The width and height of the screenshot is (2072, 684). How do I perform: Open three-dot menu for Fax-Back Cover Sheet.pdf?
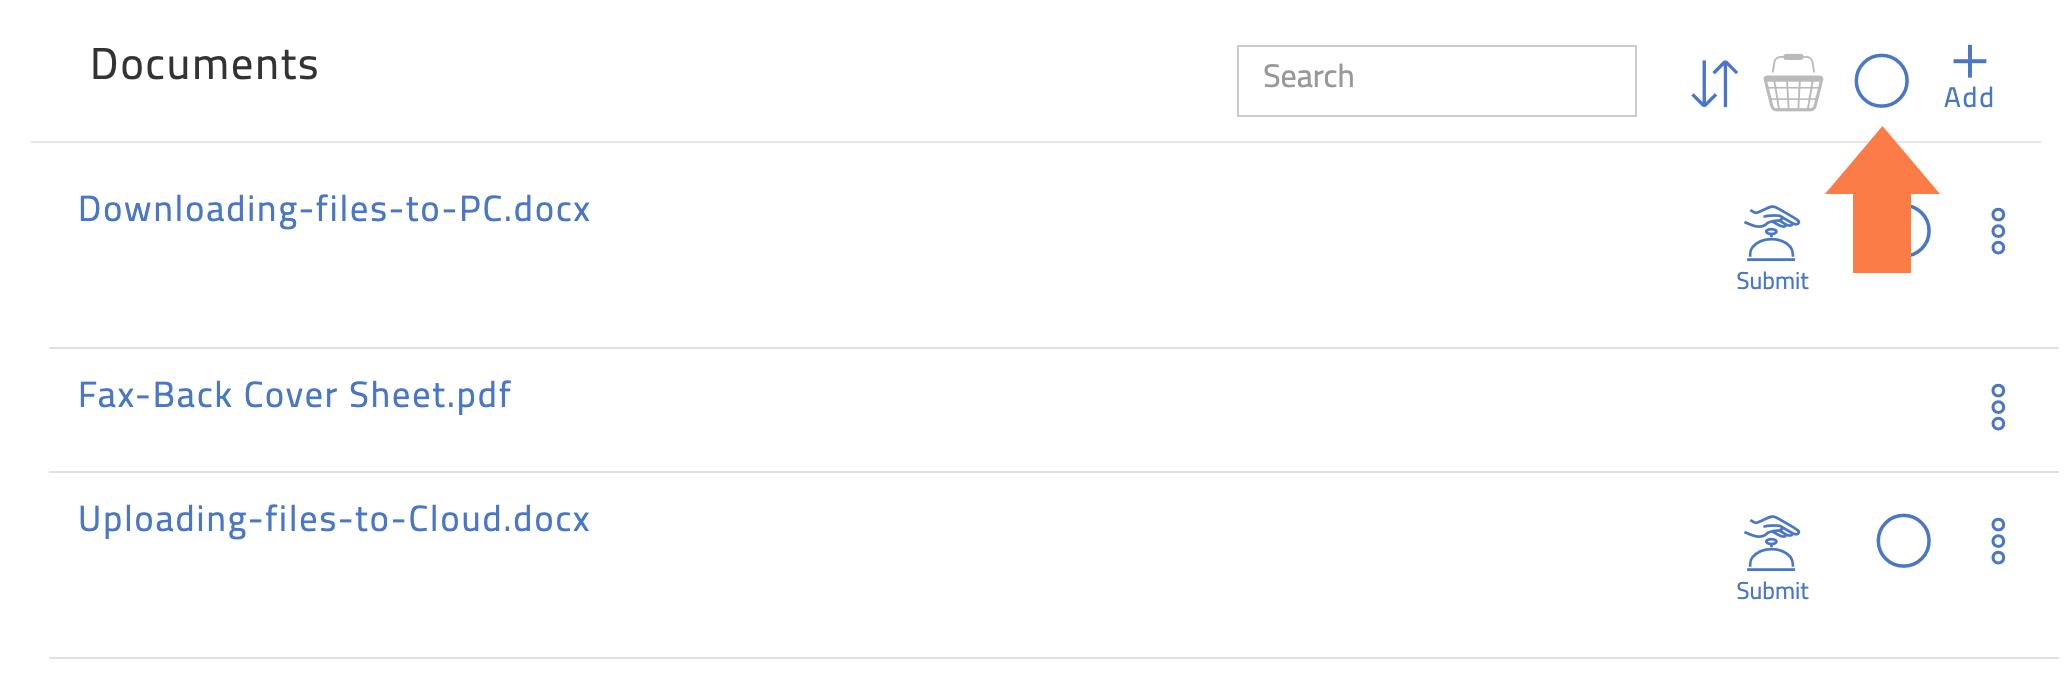1998,407
